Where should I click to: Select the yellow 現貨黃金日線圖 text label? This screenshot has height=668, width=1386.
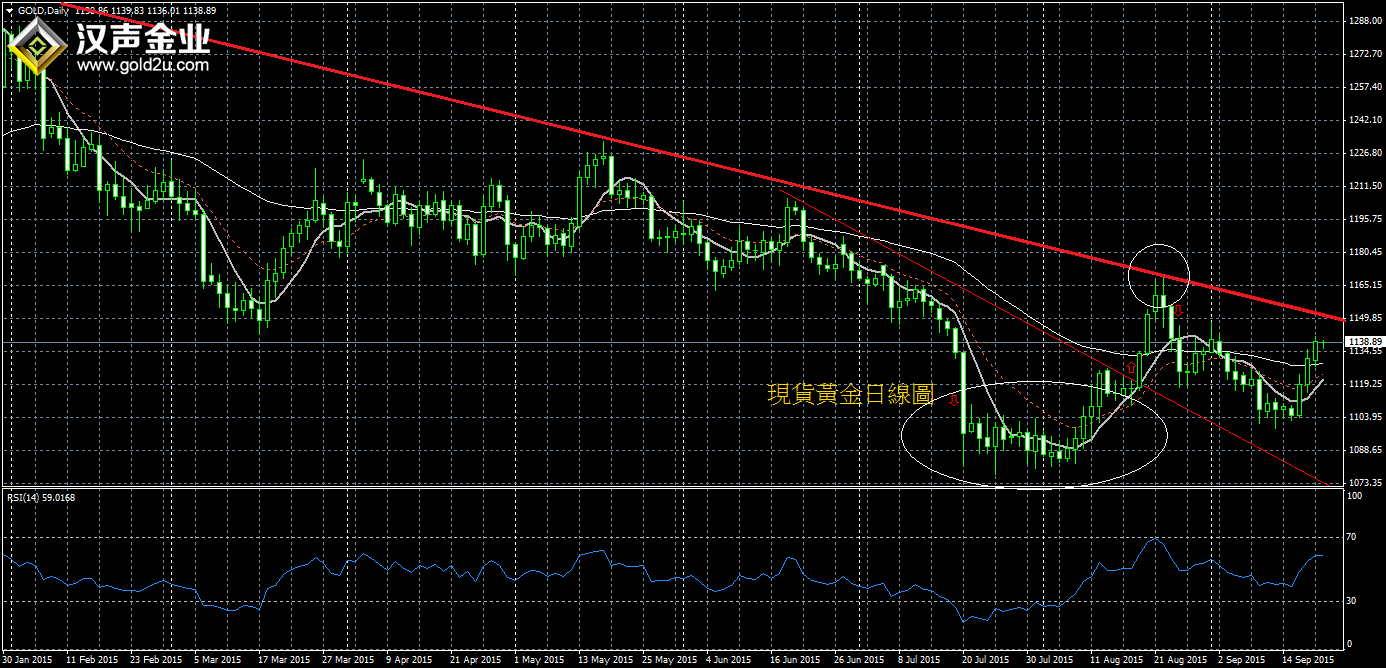tap(850, 395)
